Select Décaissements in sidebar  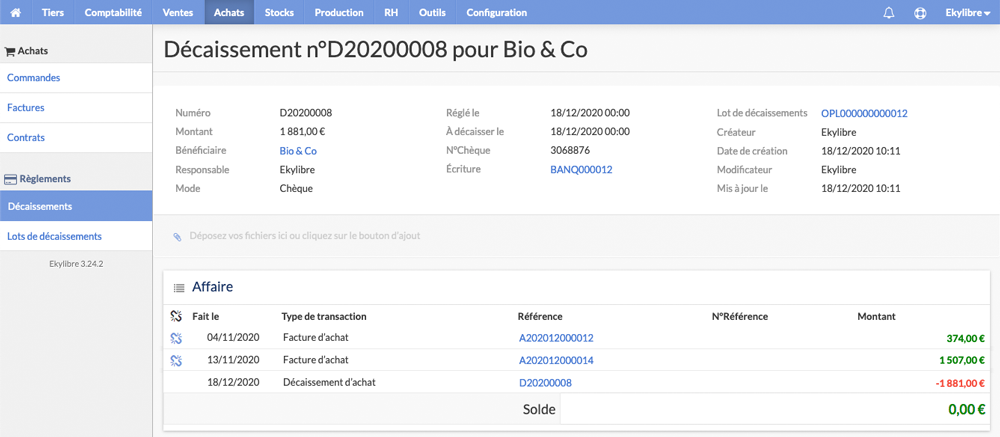click(76, 206)
